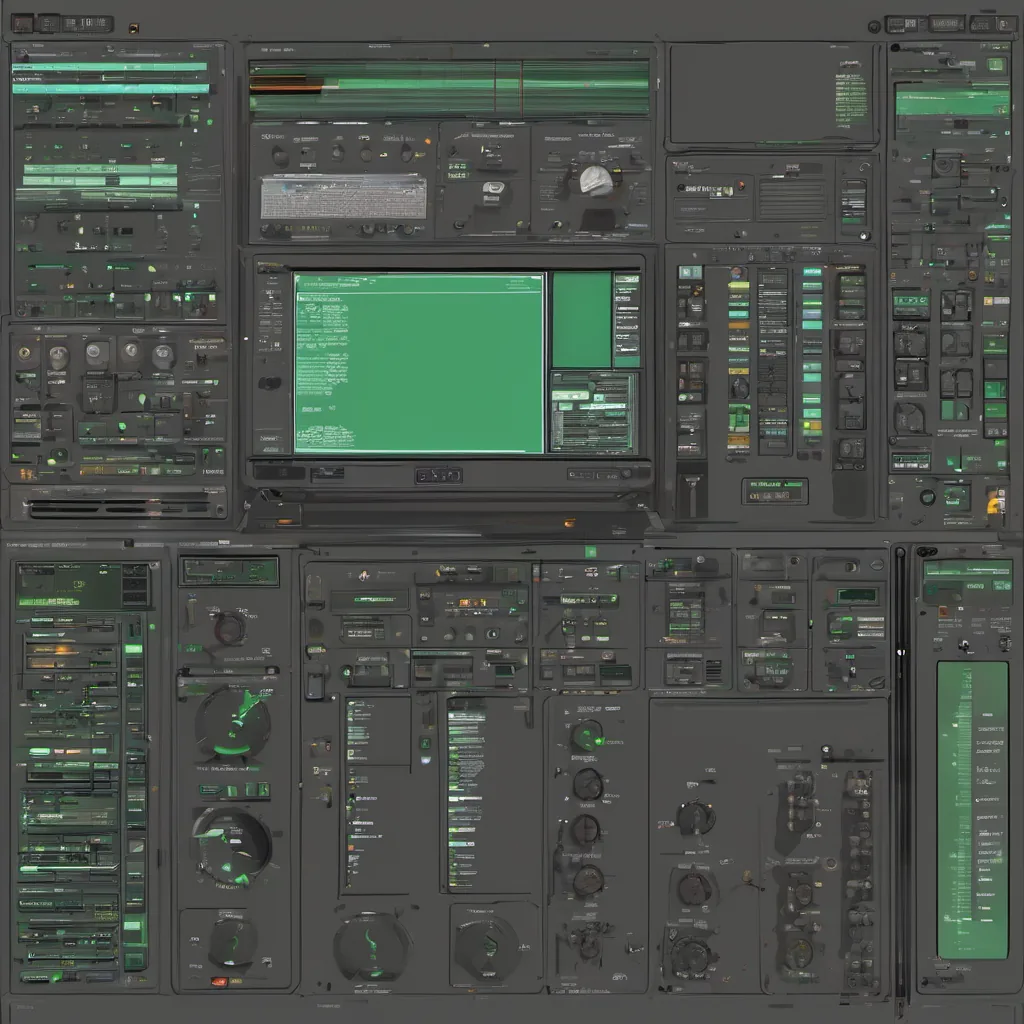Click the dark blank display at top right
This screenshot has width=1024, height=1024.
(770, 93)
